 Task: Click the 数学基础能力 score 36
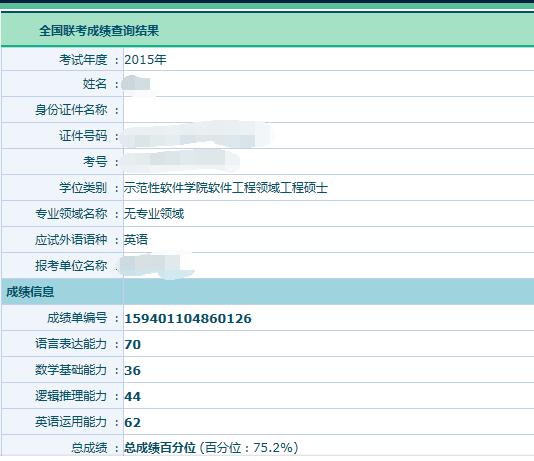click(132, 370)
